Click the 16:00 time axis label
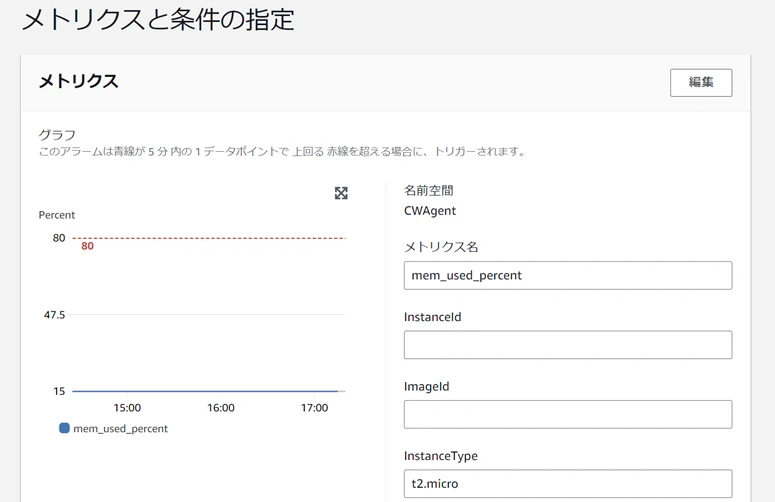This screenshot has width=775, height=502. tap(221, 408)
